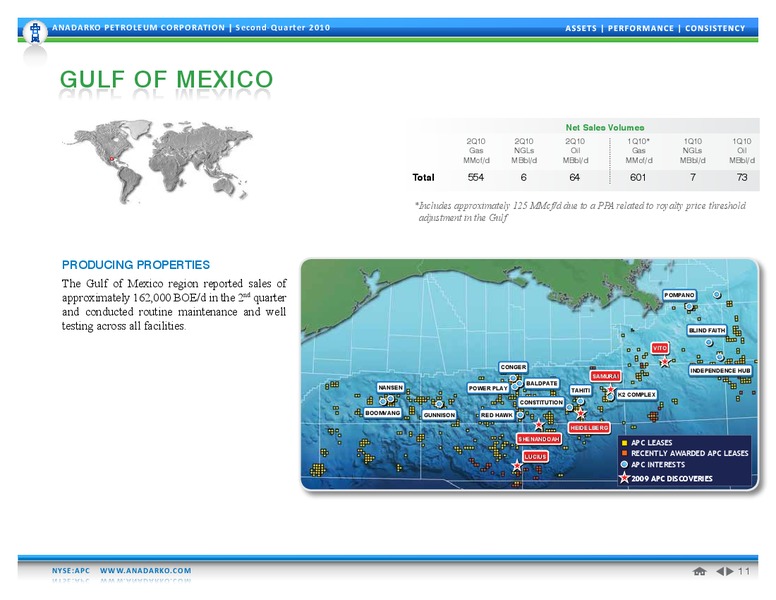Image resolution: width=776 pixels, height=600 pixels.
Task: Click the 2009 APC DISCOVERIES legend star
Action: [625, 478]
